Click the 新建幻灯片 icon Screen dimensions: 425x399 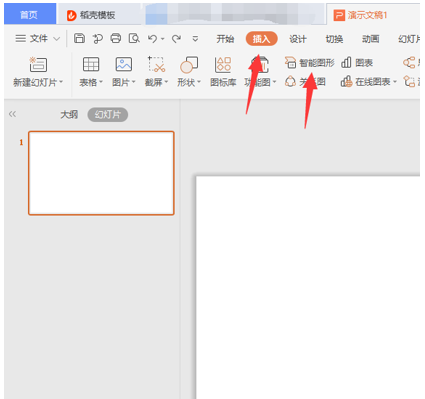[38, 65]
